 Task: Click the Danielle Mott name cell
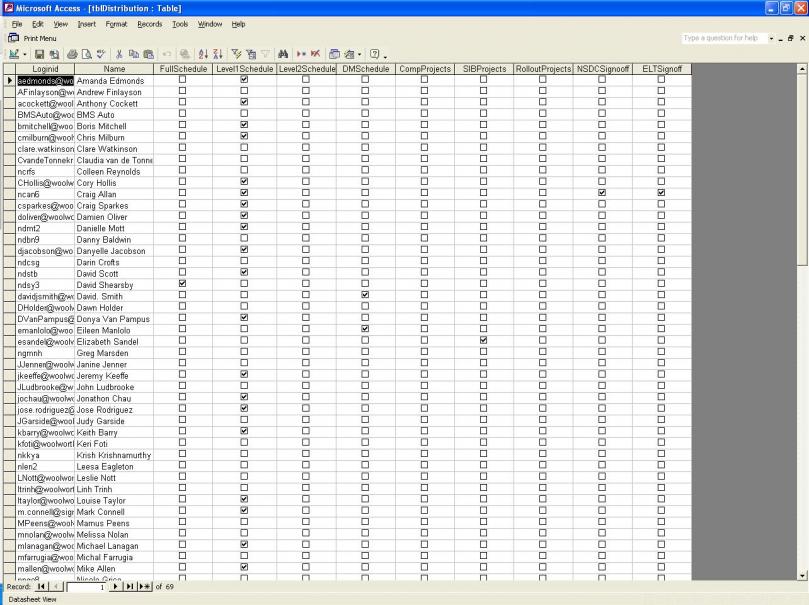tap(114, 228)
